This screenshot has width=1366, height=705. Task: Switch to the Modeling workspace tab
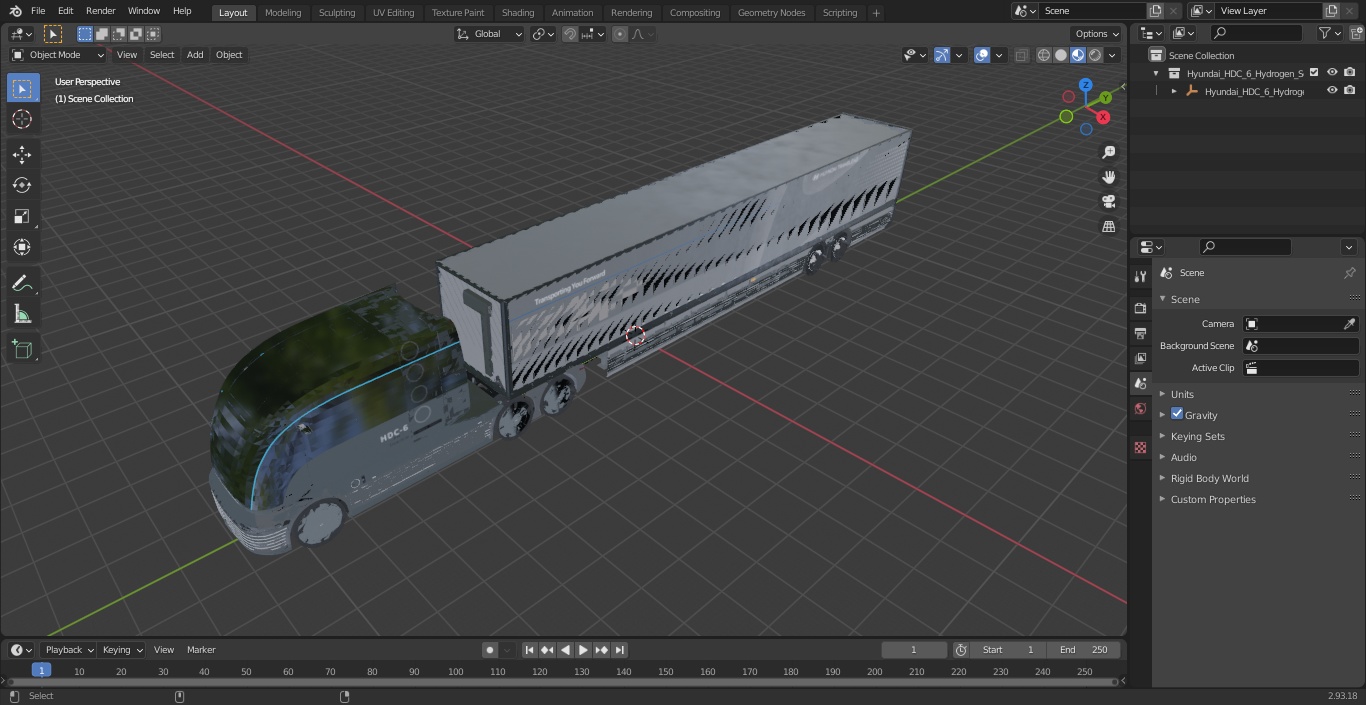(283, 13)
